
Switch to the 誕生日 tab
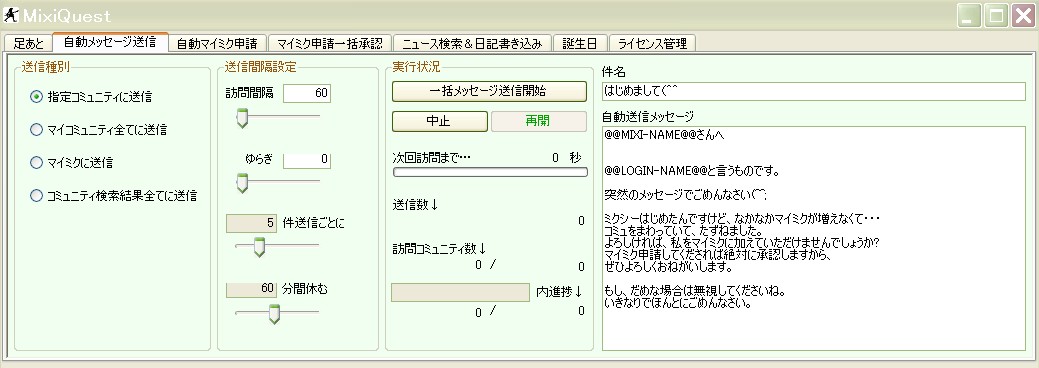point(580,44)
